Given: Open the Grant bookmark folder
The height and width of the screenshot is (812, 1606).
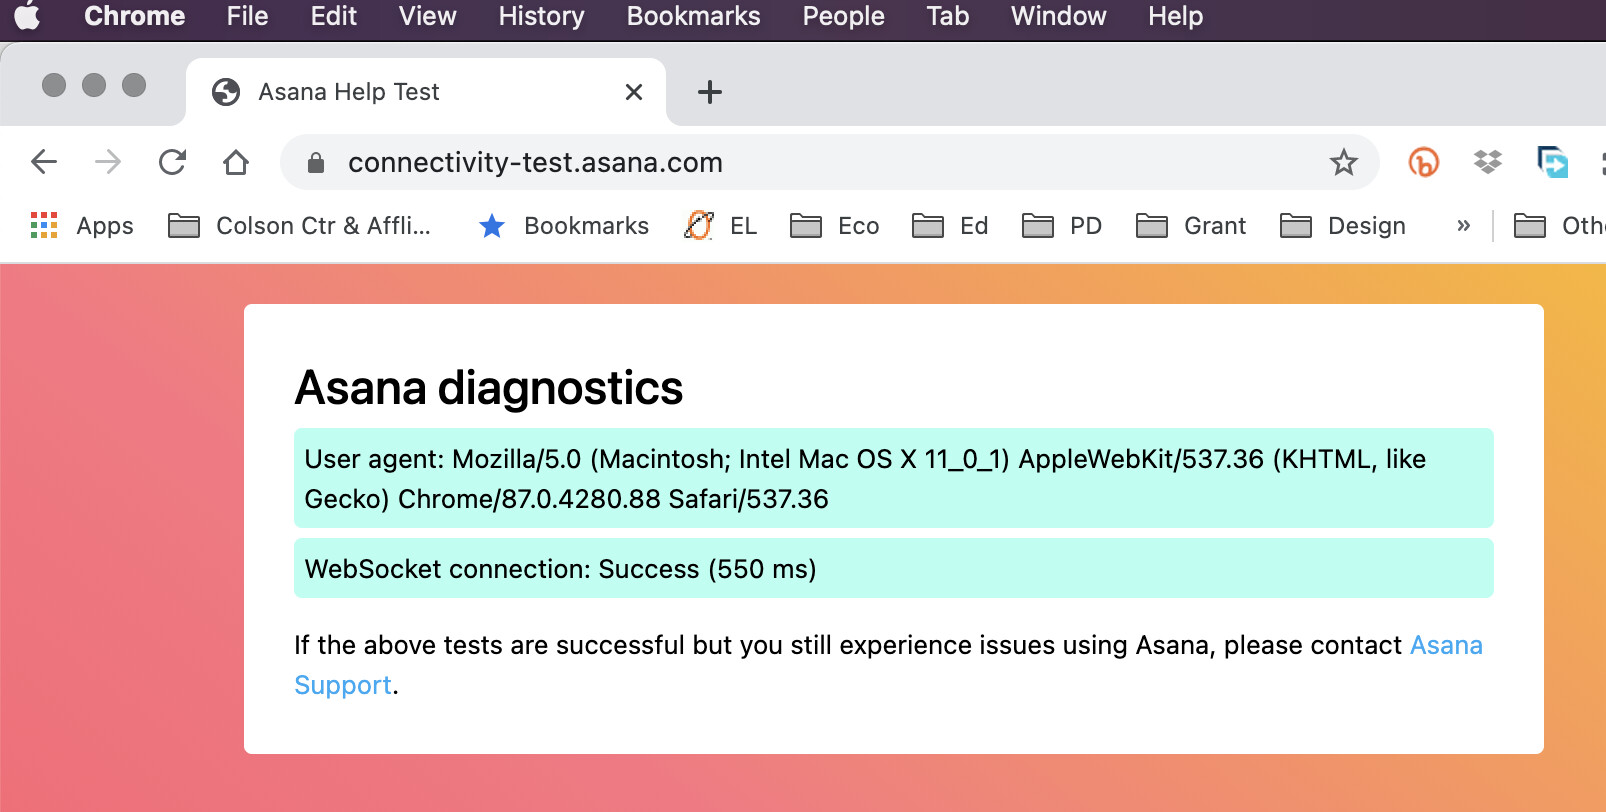Looking at the screenshot, I should point(1191,226).
